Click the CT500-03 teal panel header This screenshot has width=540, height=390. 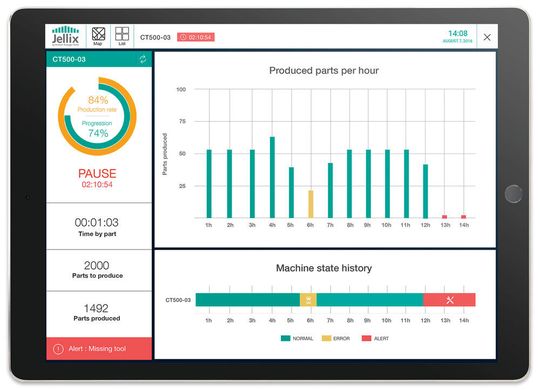click(99, 59)
